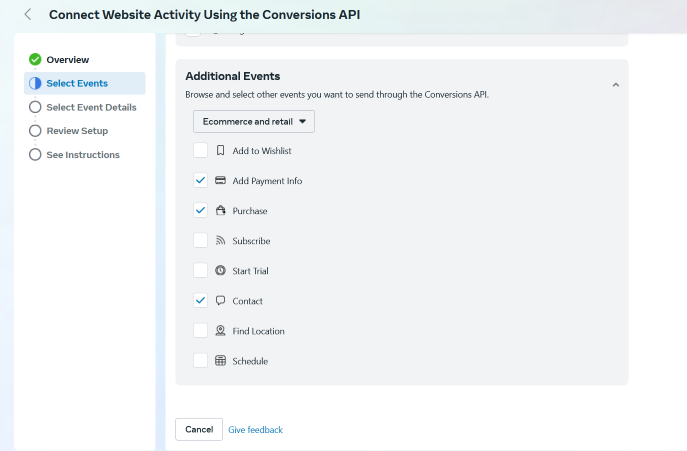
Task: Check the Schedule event checkbox
Action: point(200,361)
